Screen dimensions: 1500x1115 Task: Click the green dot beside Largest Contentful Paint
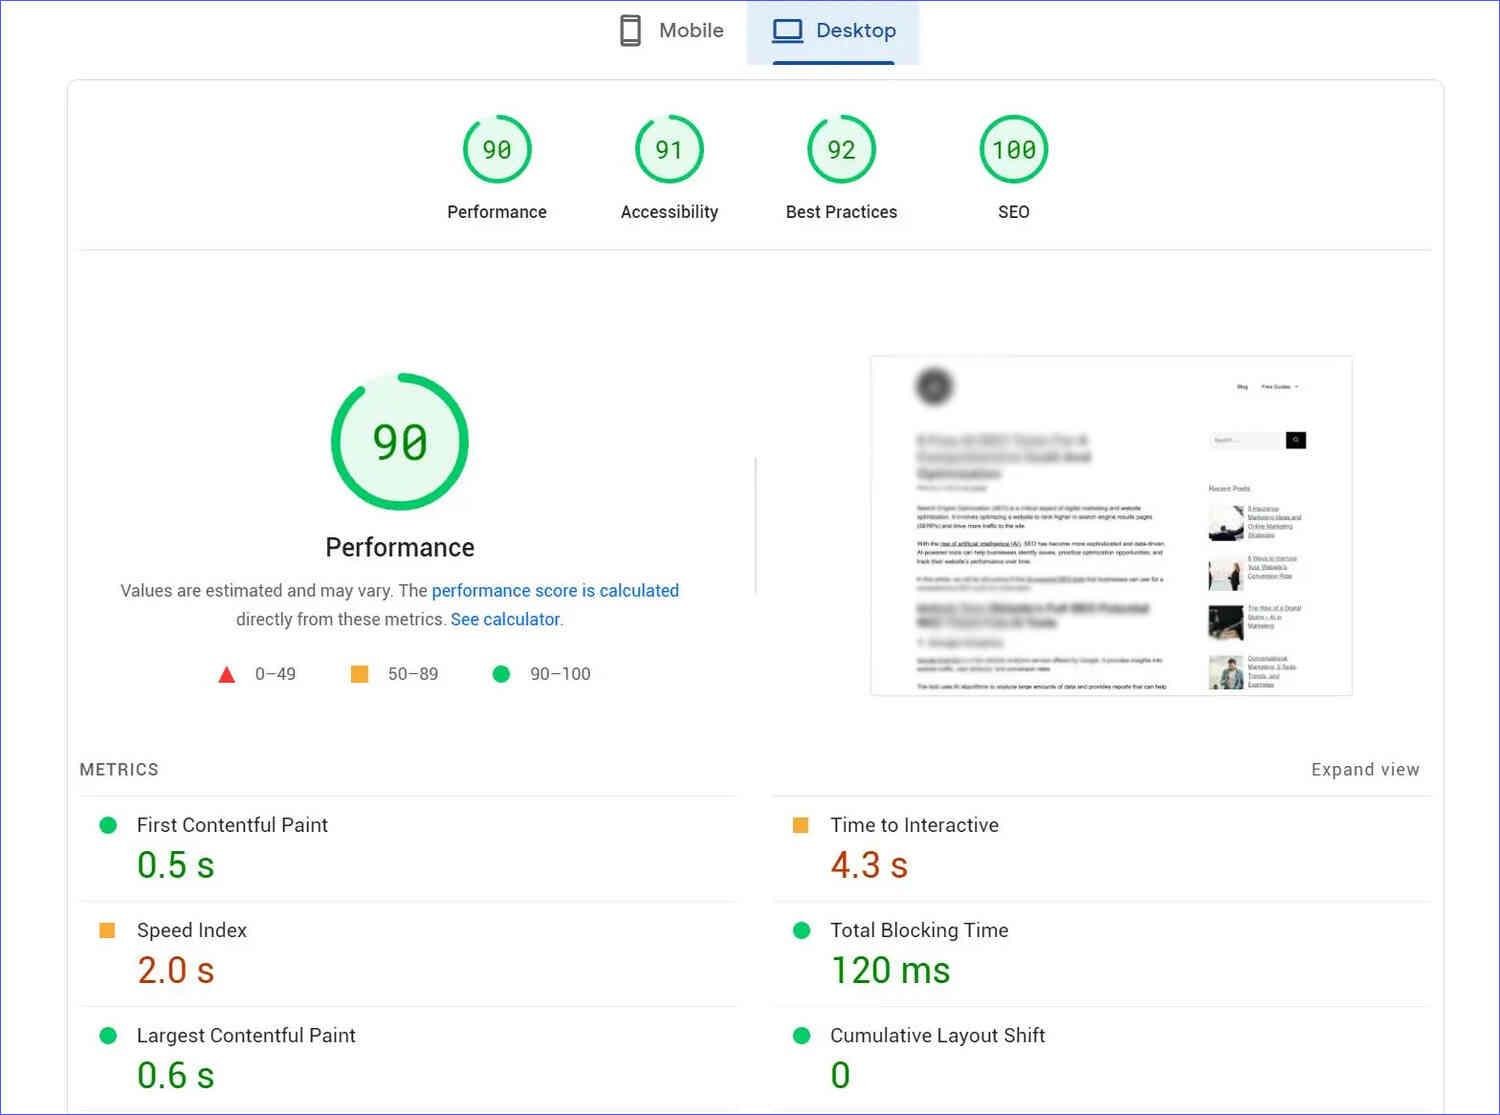107,1035
